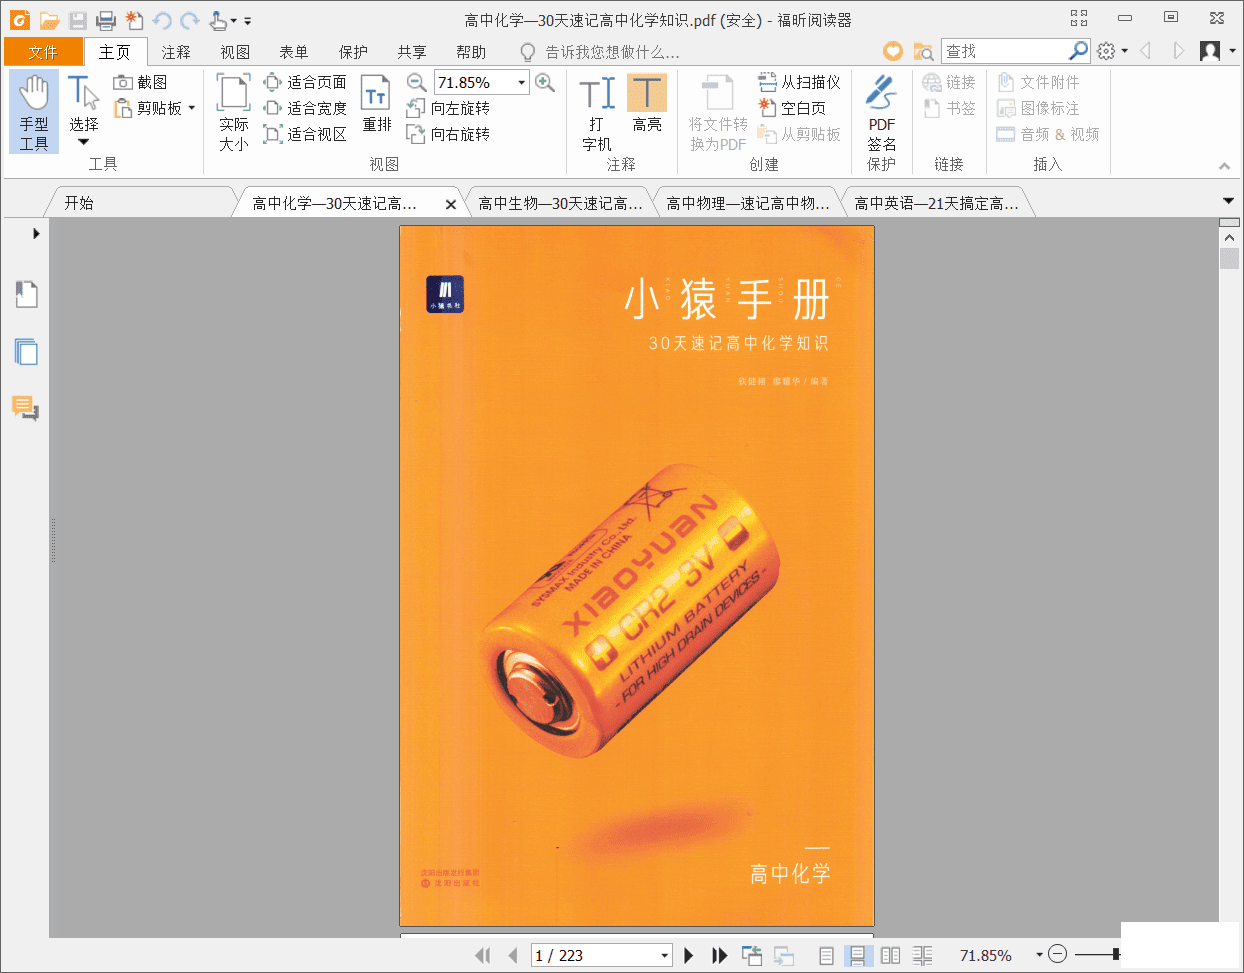The height and width of the screenshot is (973, 1244).
Task: Click the Snapshot (截图) tool
Action: click(140, 82)
